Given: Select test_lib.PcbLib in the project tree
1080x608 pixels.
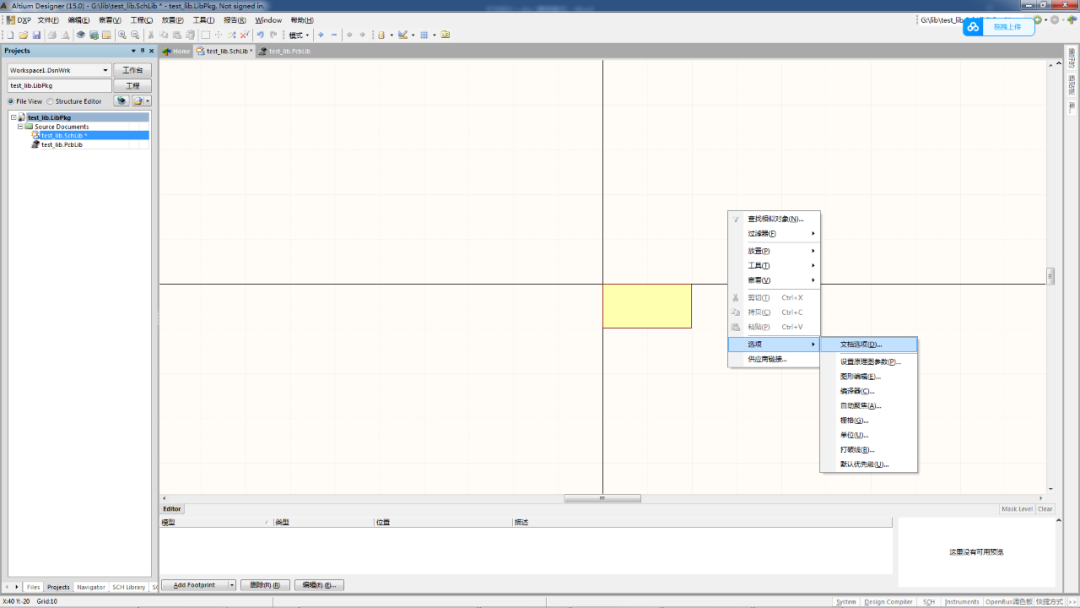Looking at the screenshot, I should (x=61, y=145).
